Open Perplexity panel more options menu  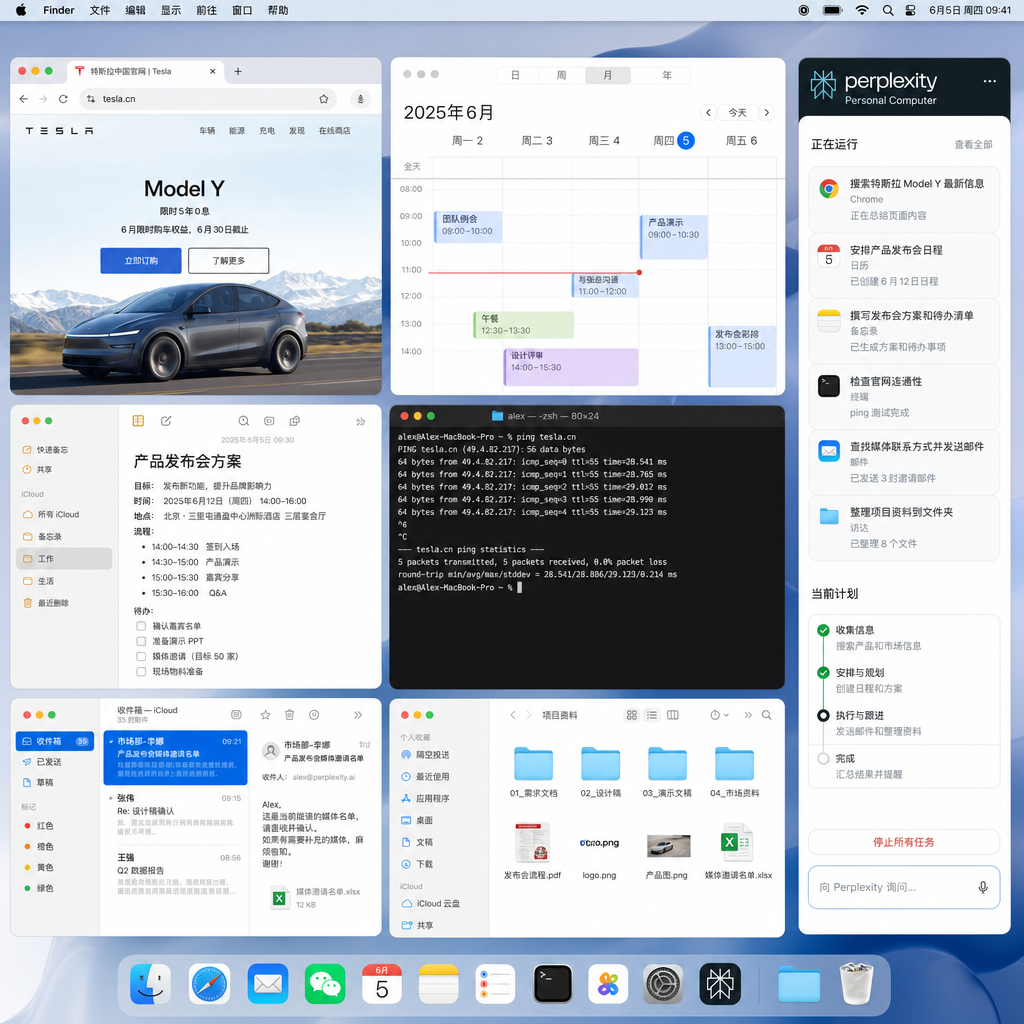tap(989, 81)
